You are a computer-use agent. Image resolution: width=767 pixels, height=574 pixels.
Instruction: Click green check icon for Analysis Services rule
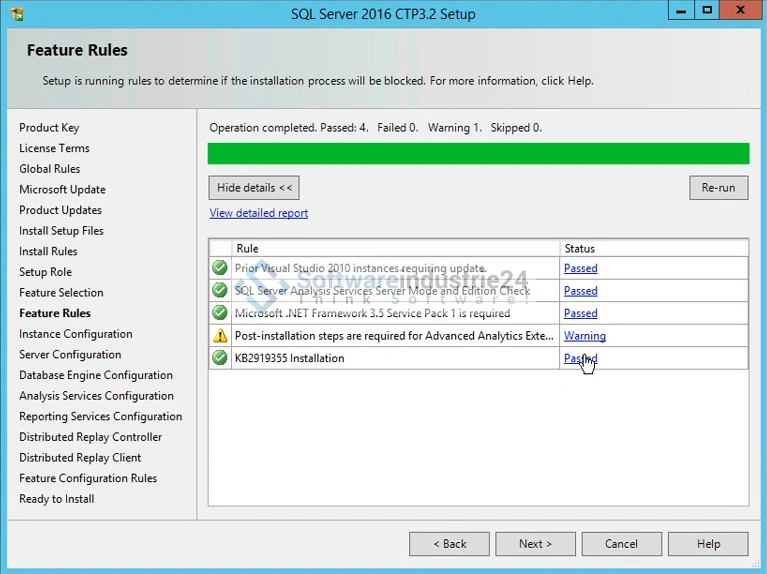coord(220,291)
